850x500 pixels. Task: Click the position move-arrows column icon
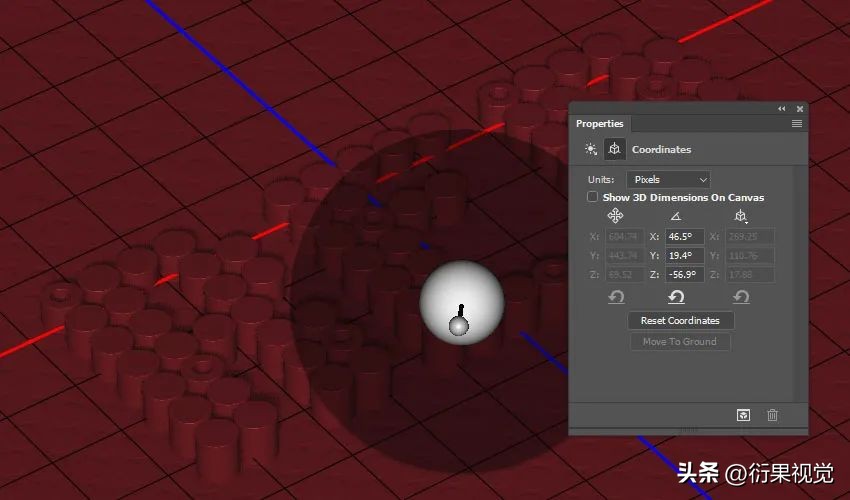615,216
